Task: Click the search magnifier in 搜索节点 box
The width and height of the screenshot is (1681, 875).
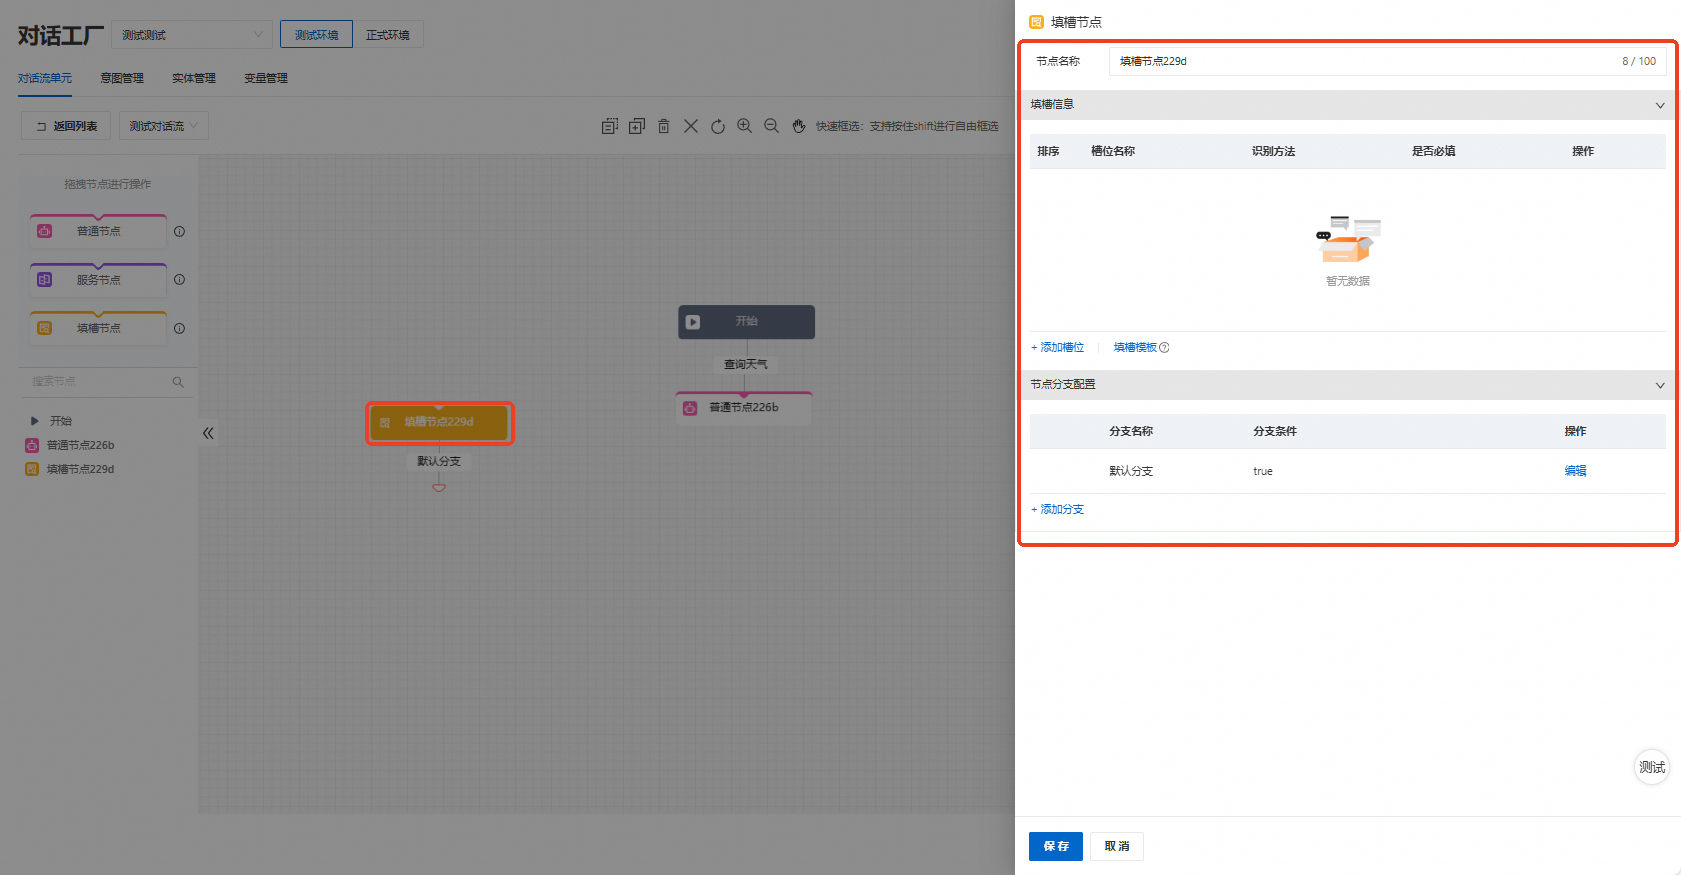Action: click(178, 382)
